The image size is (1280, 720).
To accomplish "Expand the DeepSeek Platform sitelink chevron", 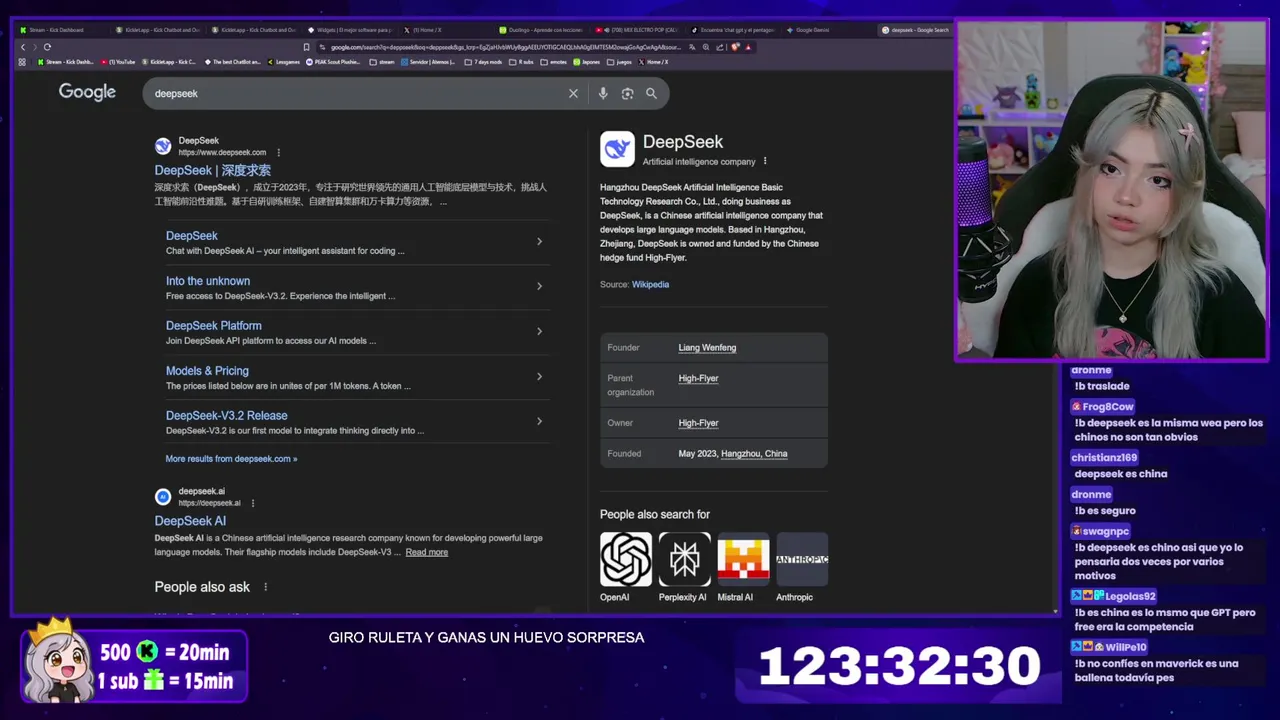I will [539, 331].
